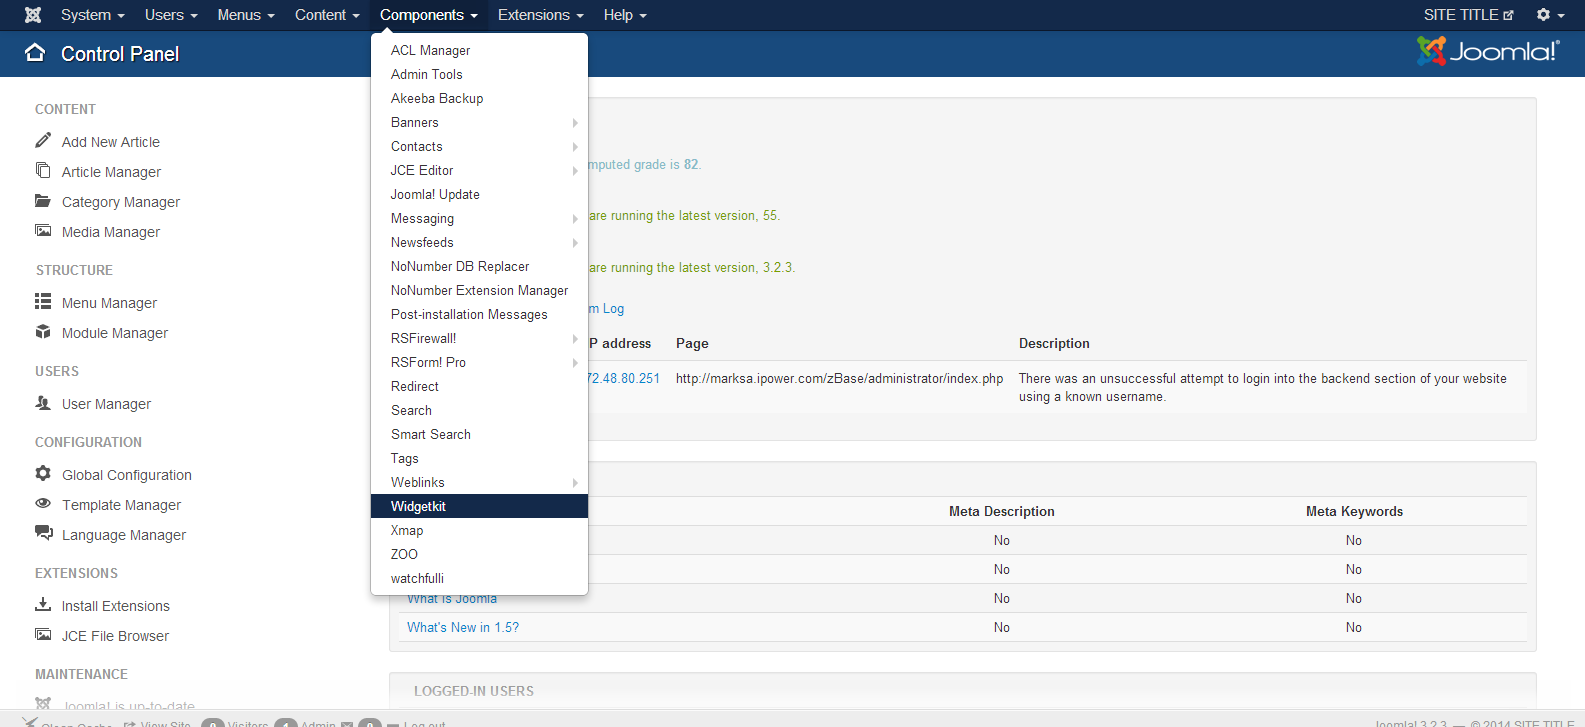The height and width of the screenshot is (727, 1585).
Task: Select Akeeba Backup menu entry
Action: [x=479, y=98]
